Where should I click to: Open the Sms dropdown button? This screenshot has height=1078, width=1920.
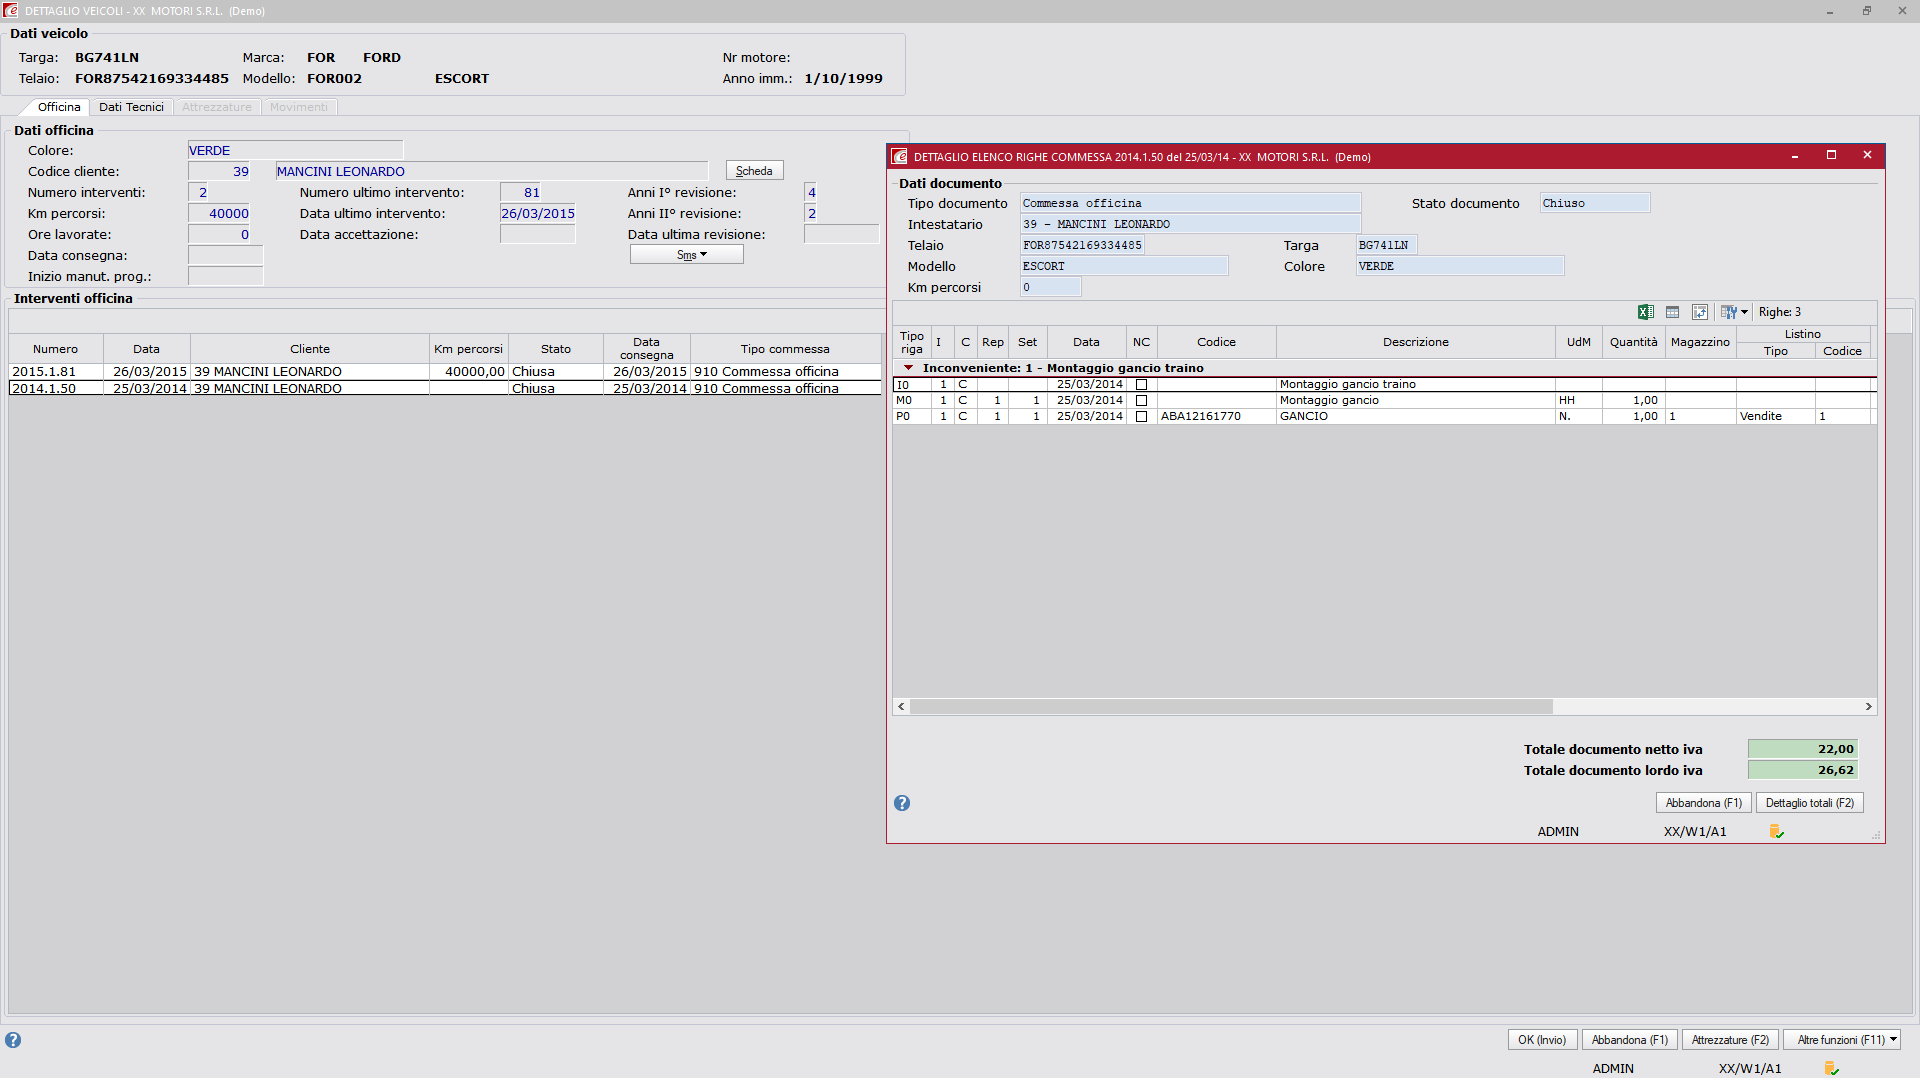[x=687, y=255]
